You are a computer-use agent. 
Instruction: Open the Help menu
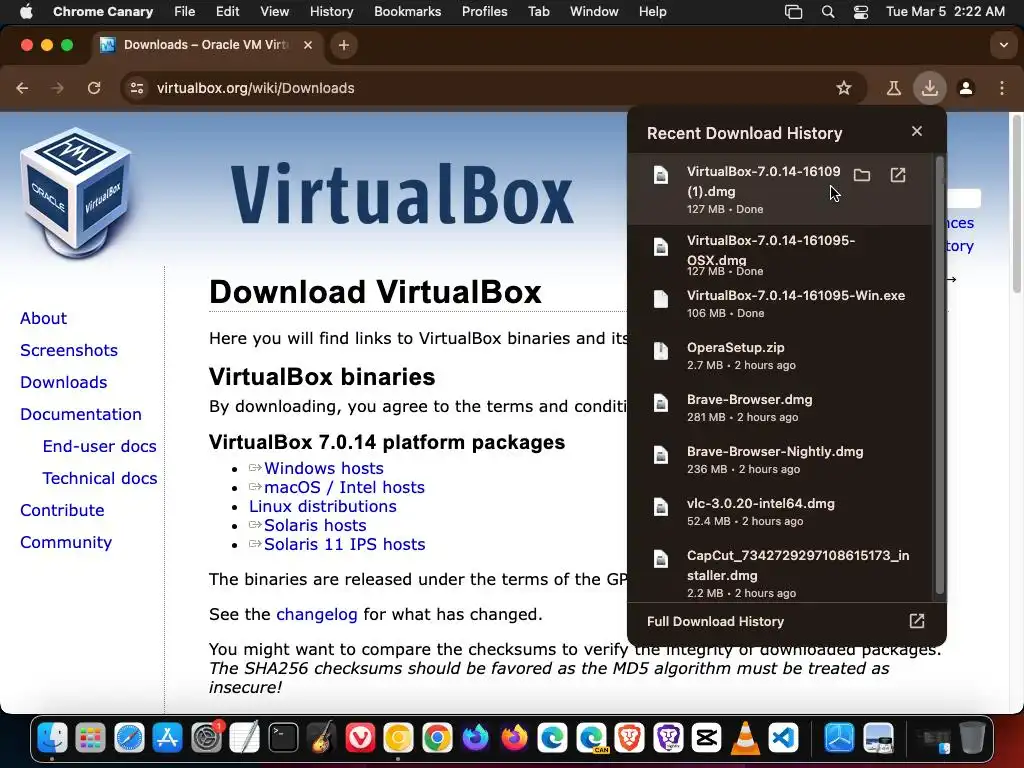click(652, 11)
